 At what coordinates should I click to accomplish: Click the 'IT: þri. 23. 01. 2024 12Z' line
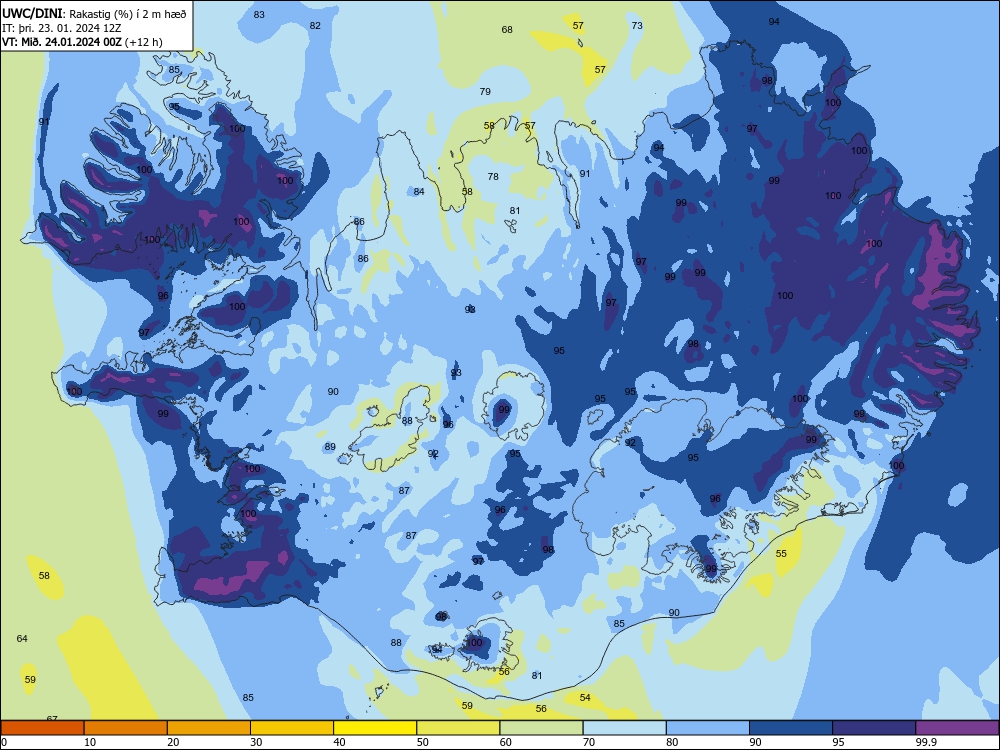point(62,28)
